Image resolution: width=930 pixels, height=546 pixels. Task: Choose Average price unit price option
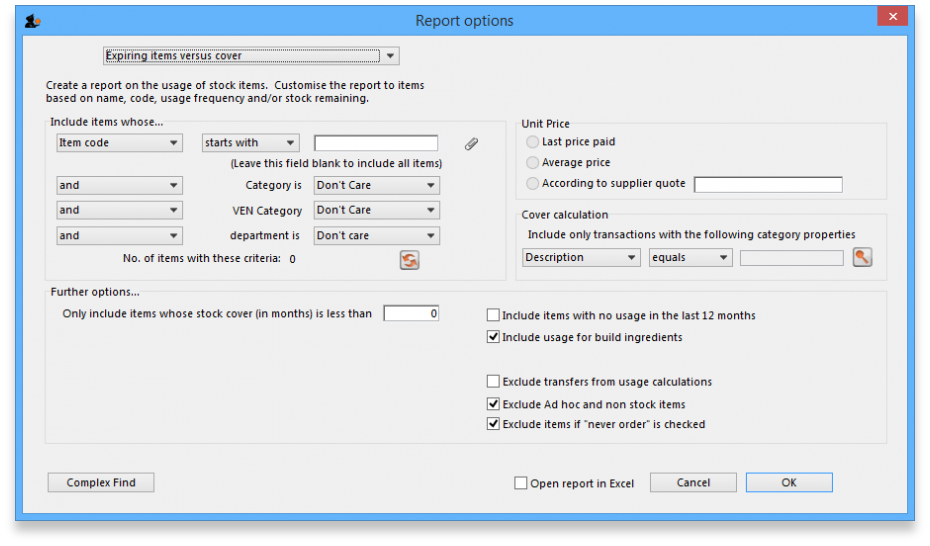[532, 162]
